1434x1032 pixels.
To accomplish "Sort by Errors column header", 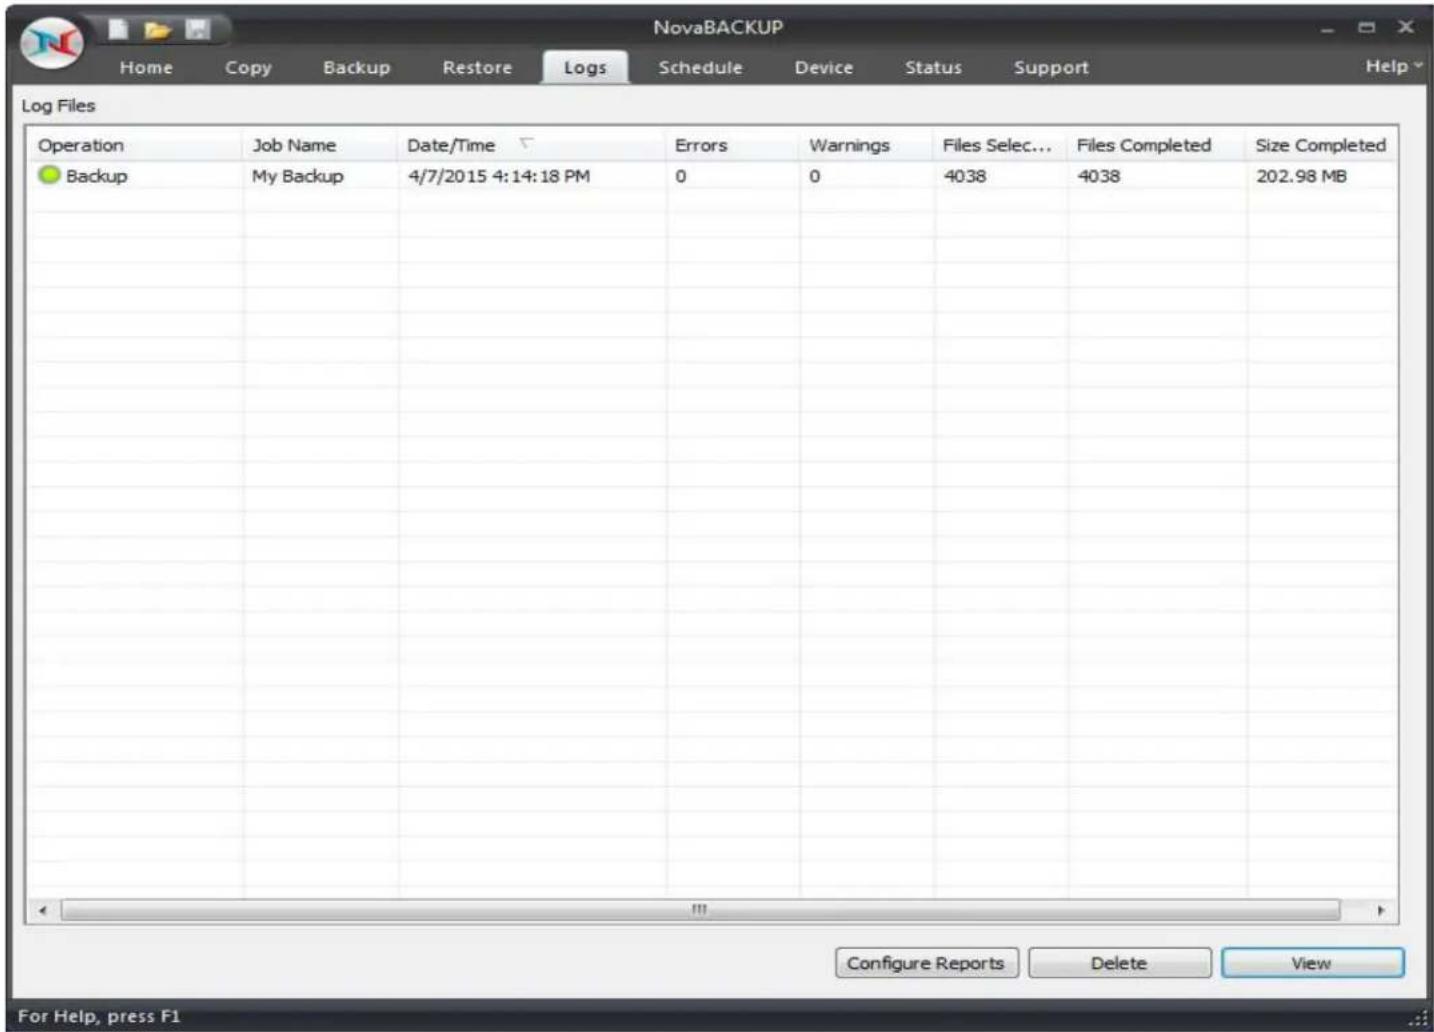I will (x=733, y=145).
